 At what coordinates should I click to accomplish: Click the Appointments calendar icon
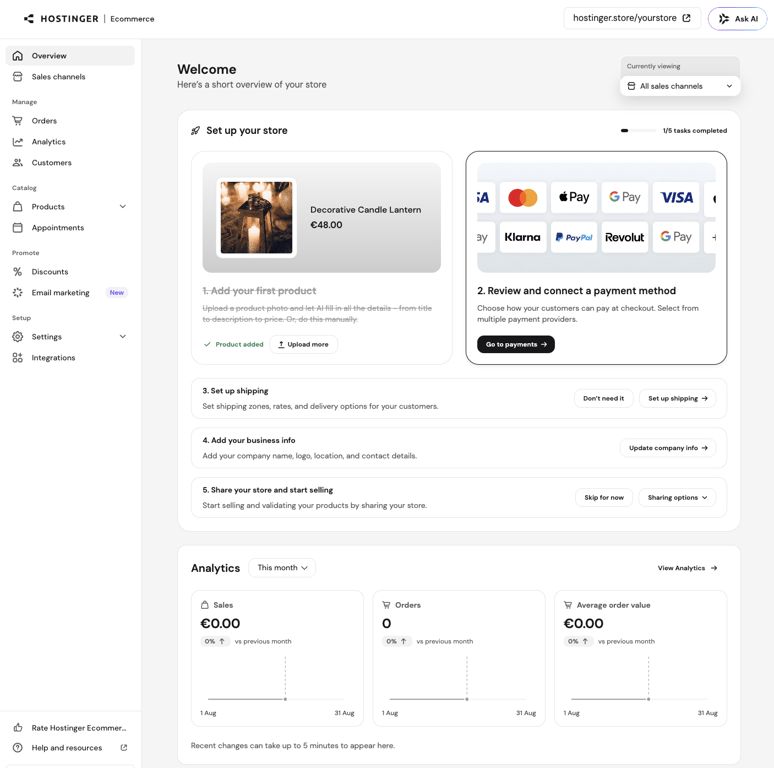point(18,228)
